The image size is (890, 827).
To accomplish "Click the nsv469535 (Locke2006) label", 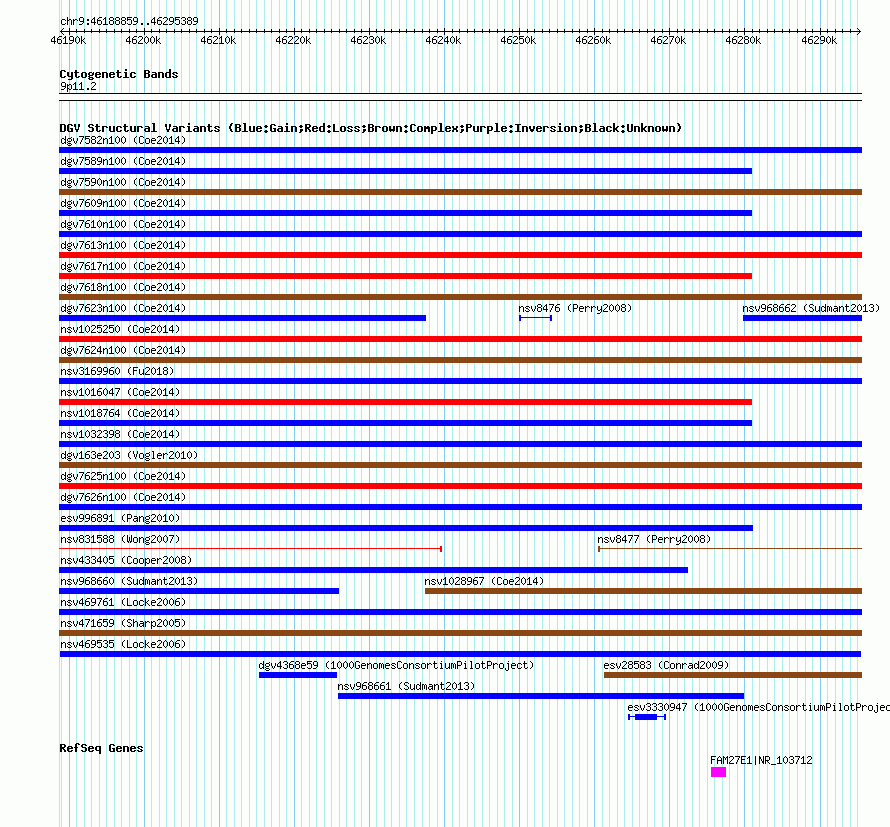I will click(x=123, y=644).
